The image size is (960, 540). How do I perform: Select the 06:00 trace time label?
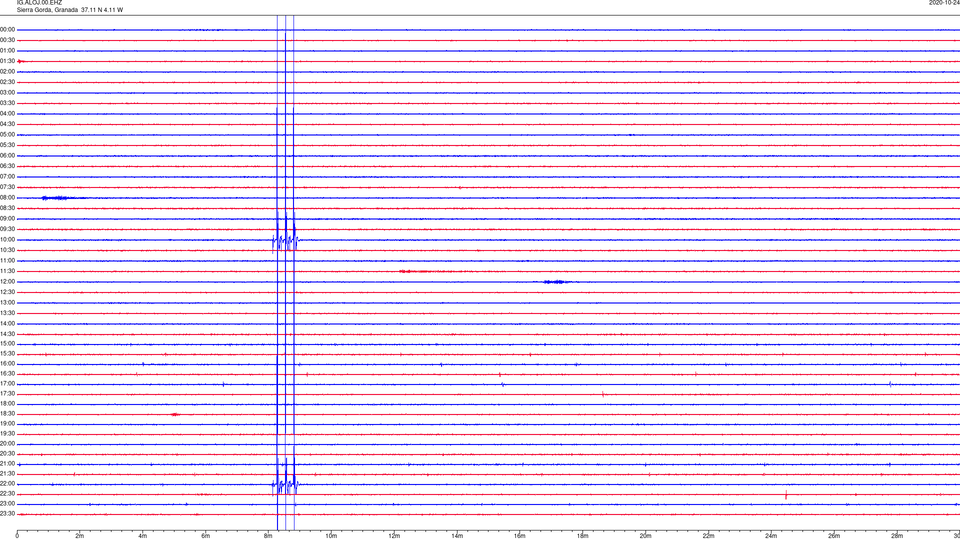(x=8, y=156)
